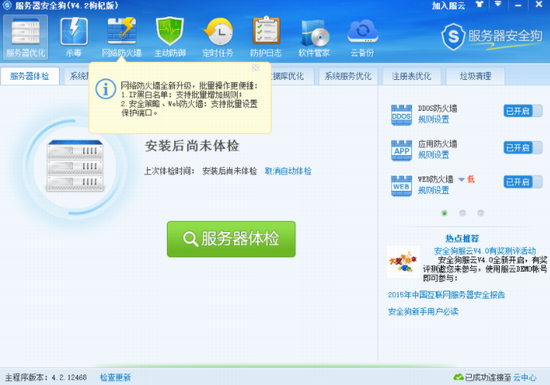
Task: Select the second carousel page dot
Action: coord(462,213)
